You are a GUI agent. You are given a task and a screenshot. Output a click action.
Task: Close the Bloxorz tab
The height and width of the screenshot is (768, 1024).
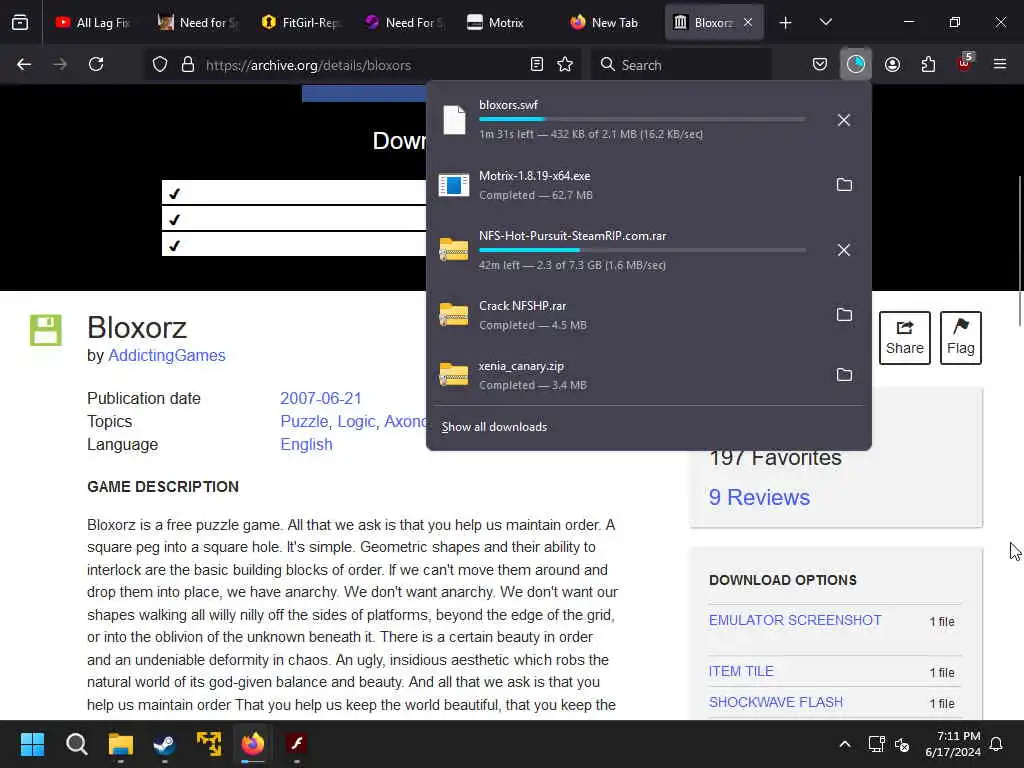click(748, 23)
